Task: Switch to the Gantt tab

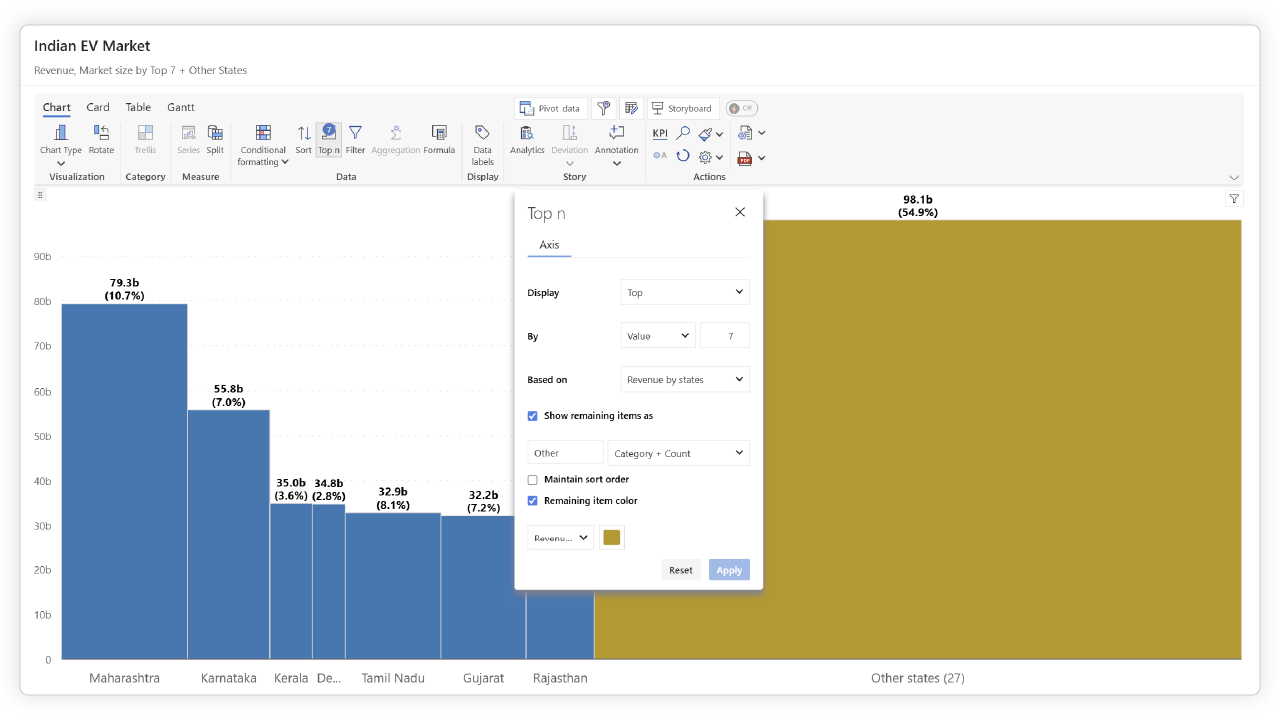Action: click(x=181, y=107)
